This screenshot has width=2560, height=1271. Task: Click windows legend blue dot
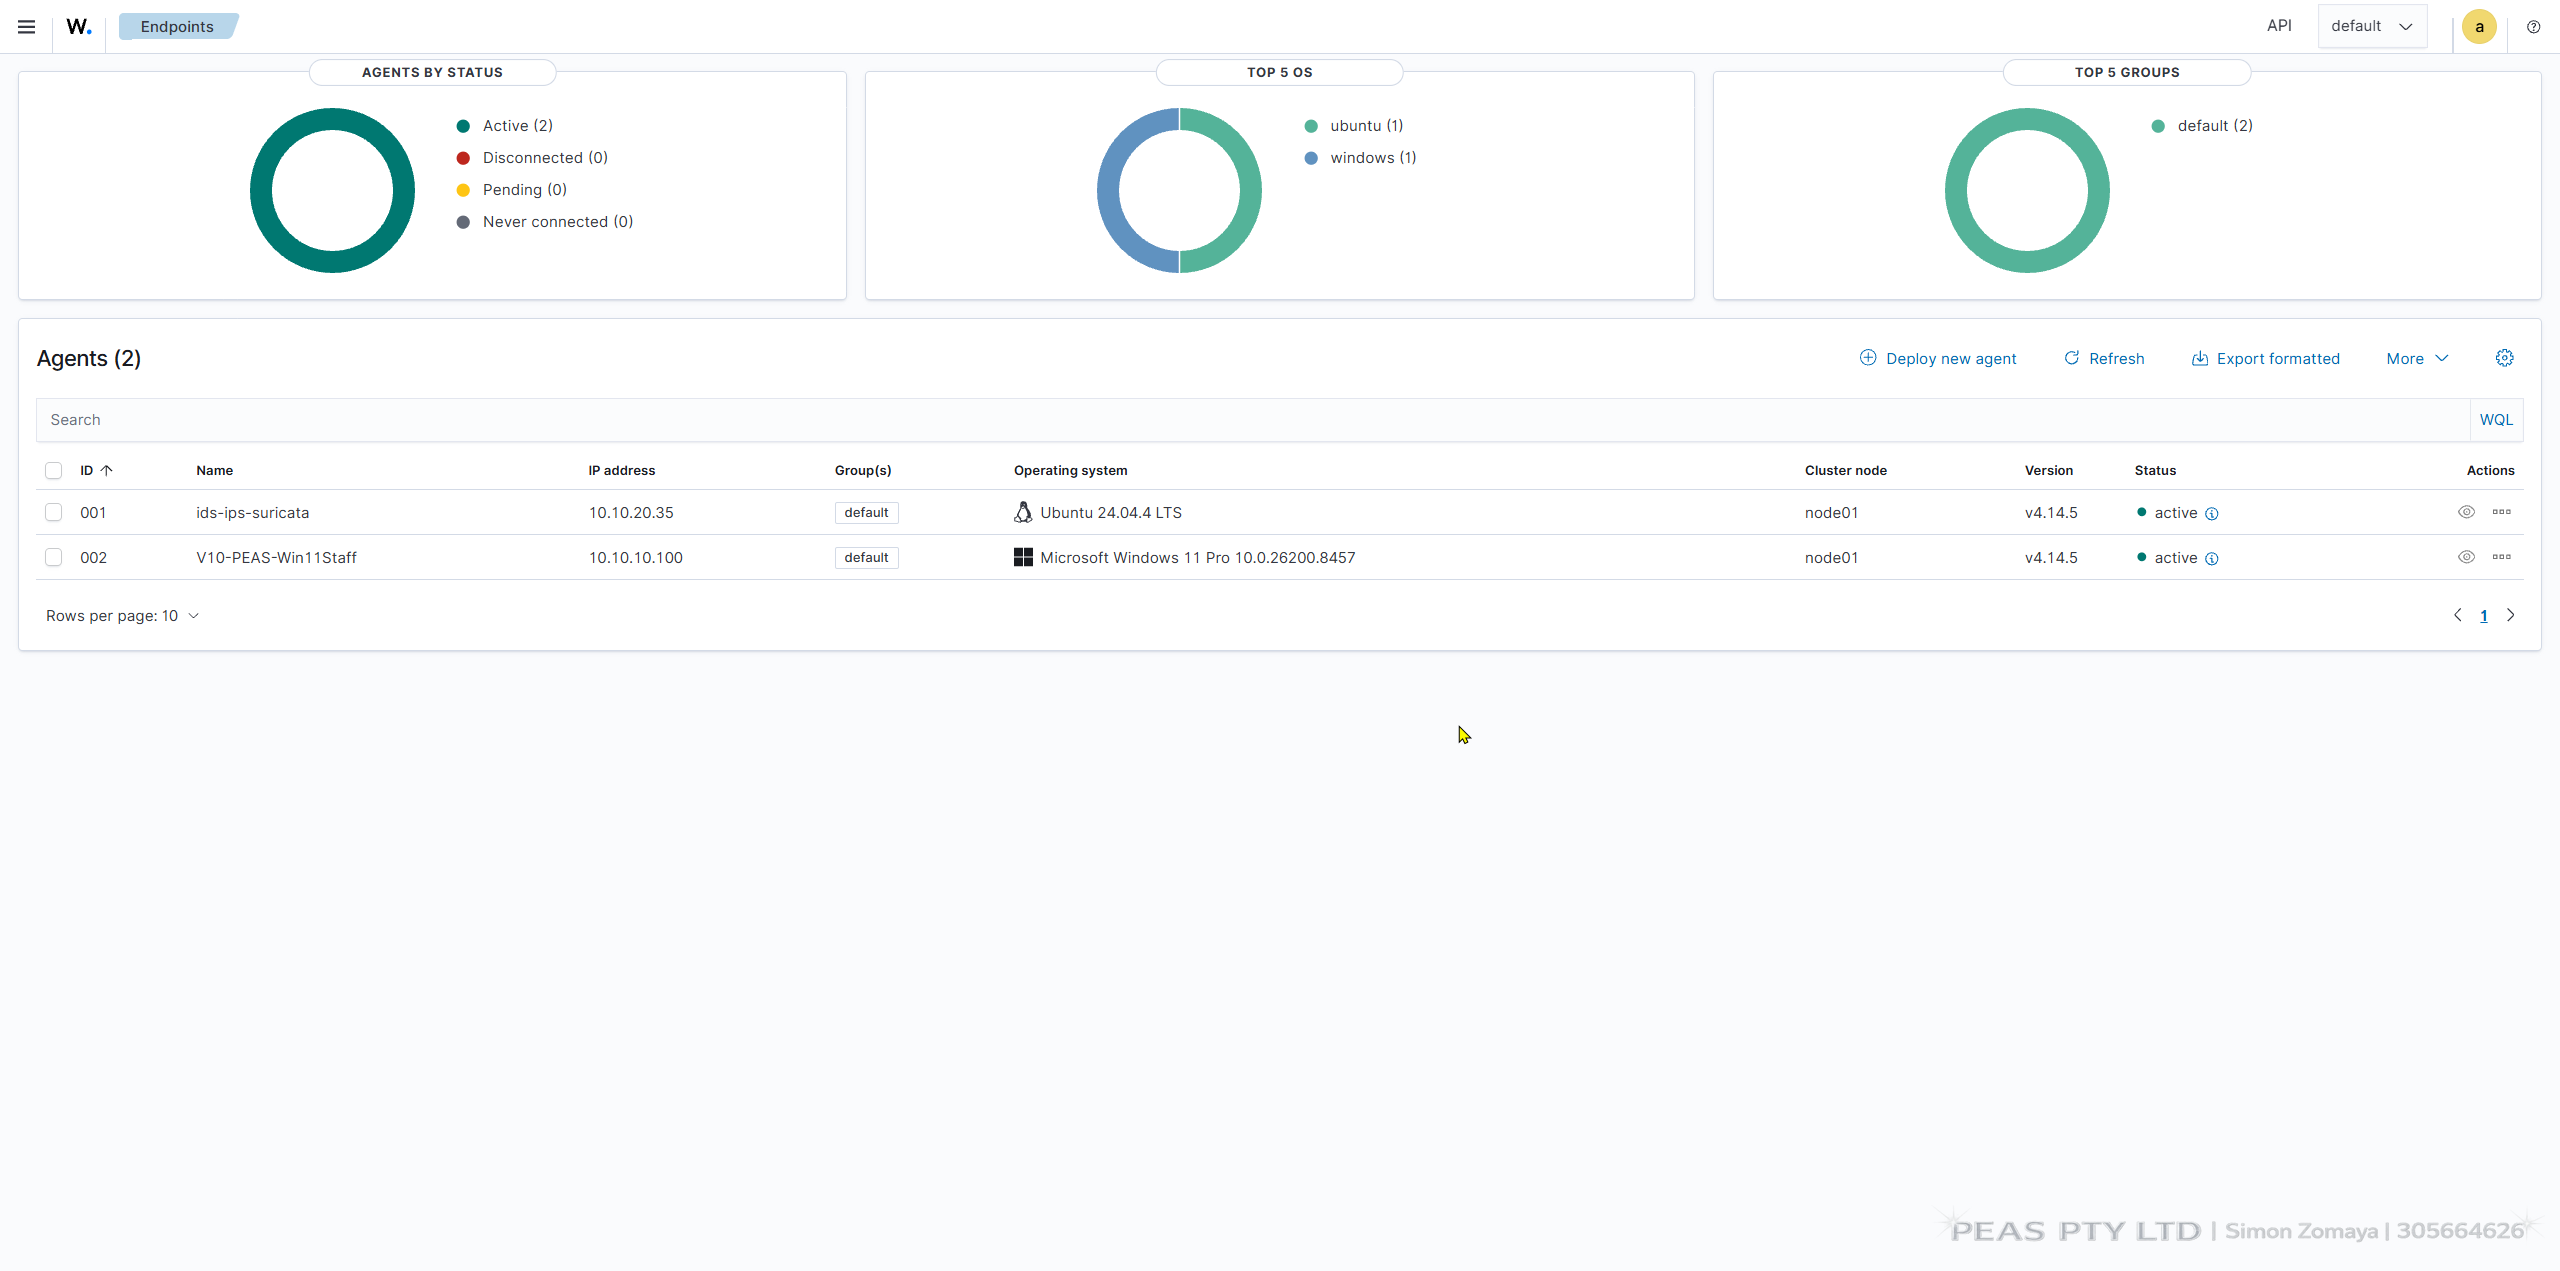click(x=1311, y=158)
